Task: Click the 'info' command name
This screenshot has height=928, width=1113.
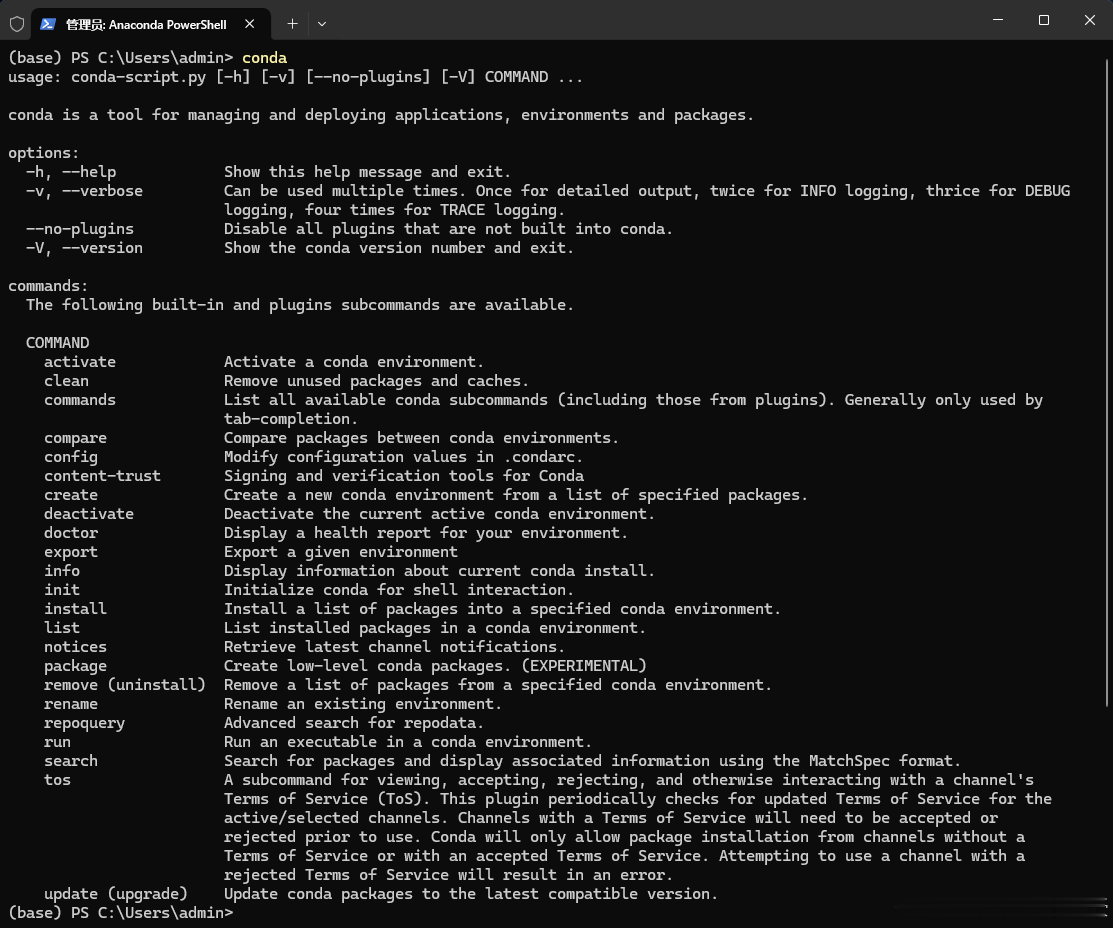Action: (62, 571)
